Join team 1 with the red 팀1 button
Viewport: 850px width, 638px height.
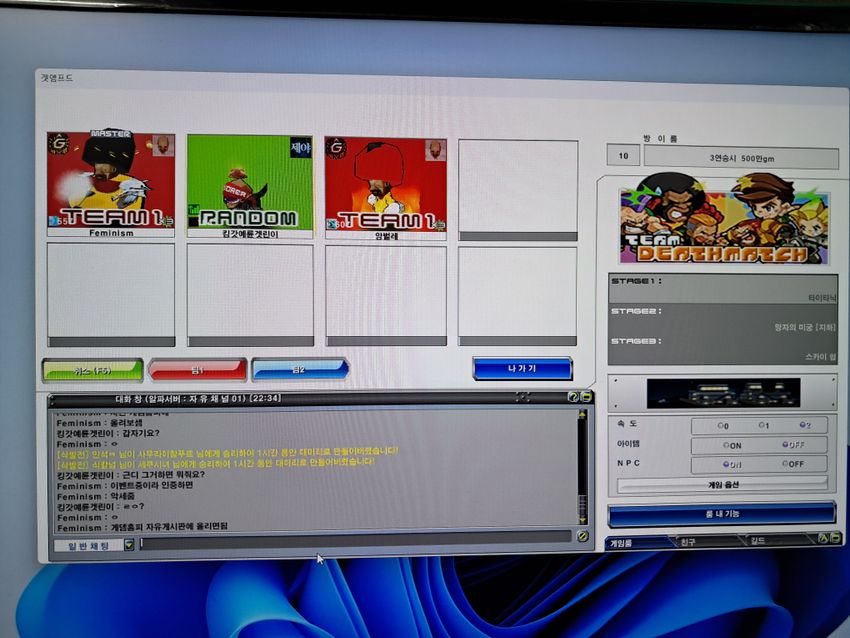coord(197,370)
